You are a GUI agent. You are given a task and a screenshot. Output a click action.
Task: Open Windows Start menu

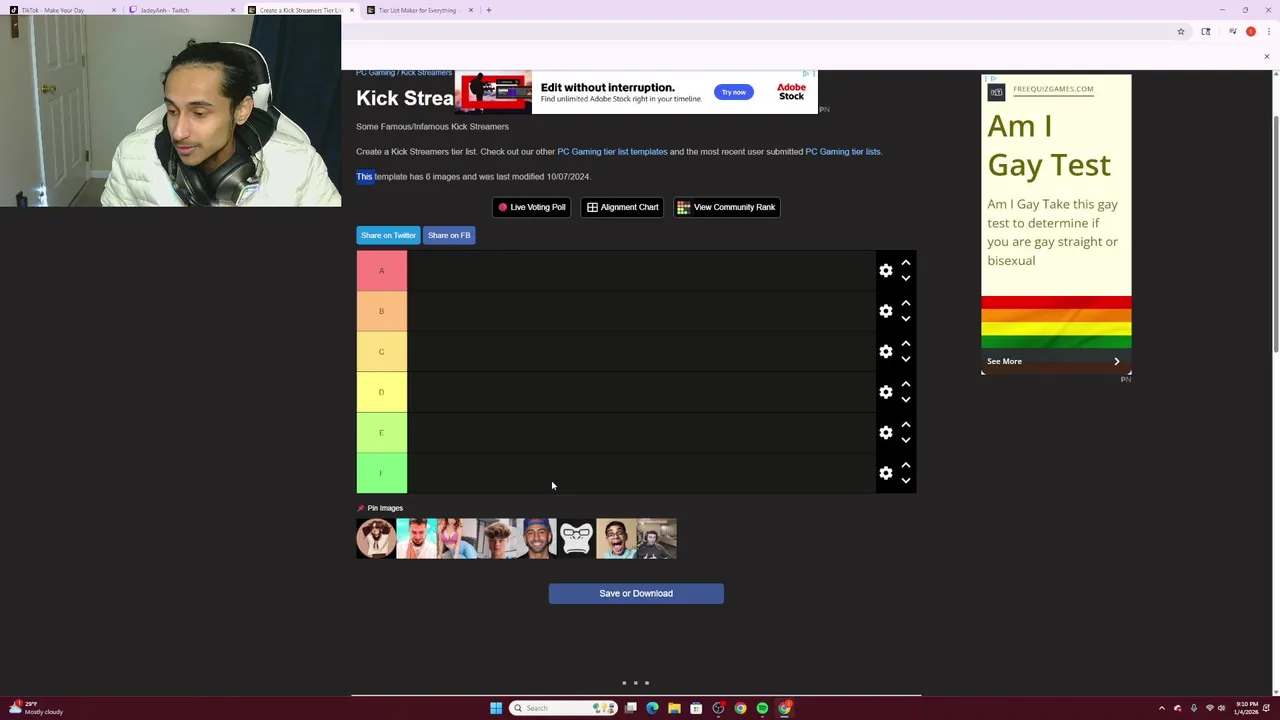(496, 708)
